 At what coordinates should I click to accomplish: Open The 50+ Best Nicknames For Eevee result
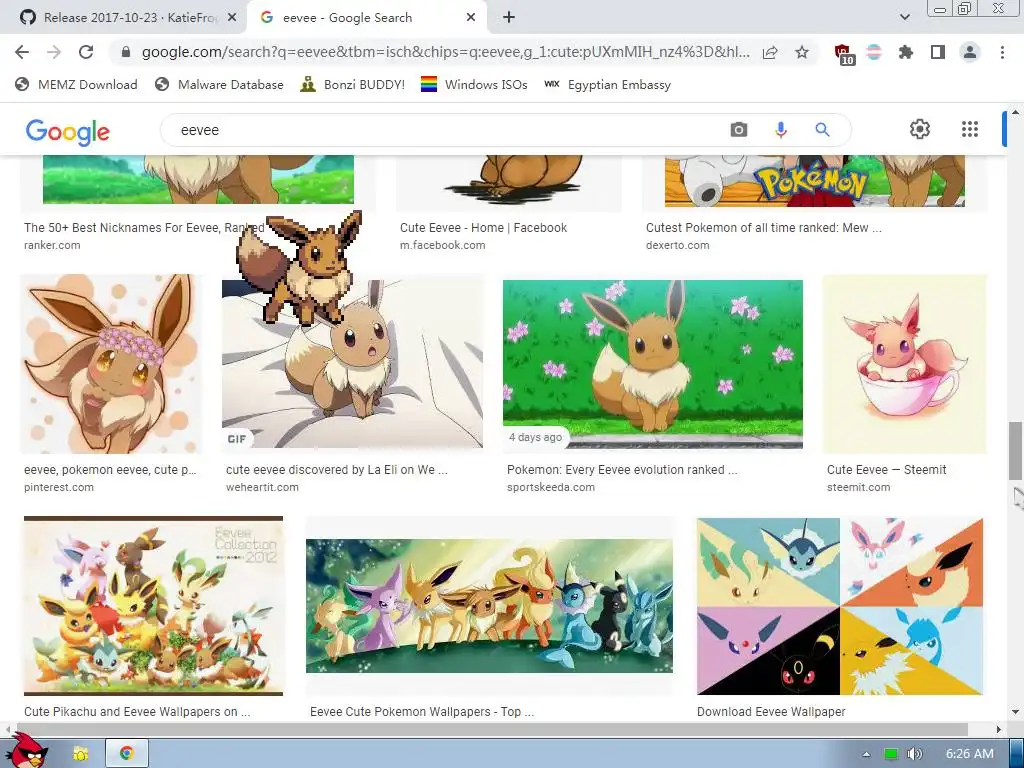[x=144, y=228]
